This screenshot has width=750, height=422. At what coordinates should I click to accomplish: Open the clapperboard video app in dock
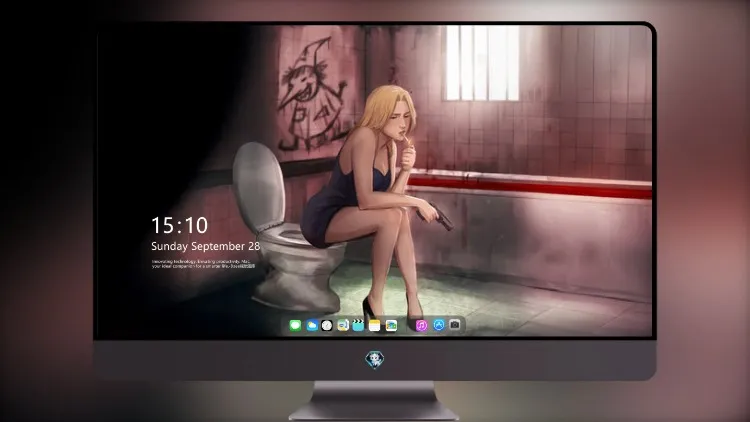click(x=358, y=325)
